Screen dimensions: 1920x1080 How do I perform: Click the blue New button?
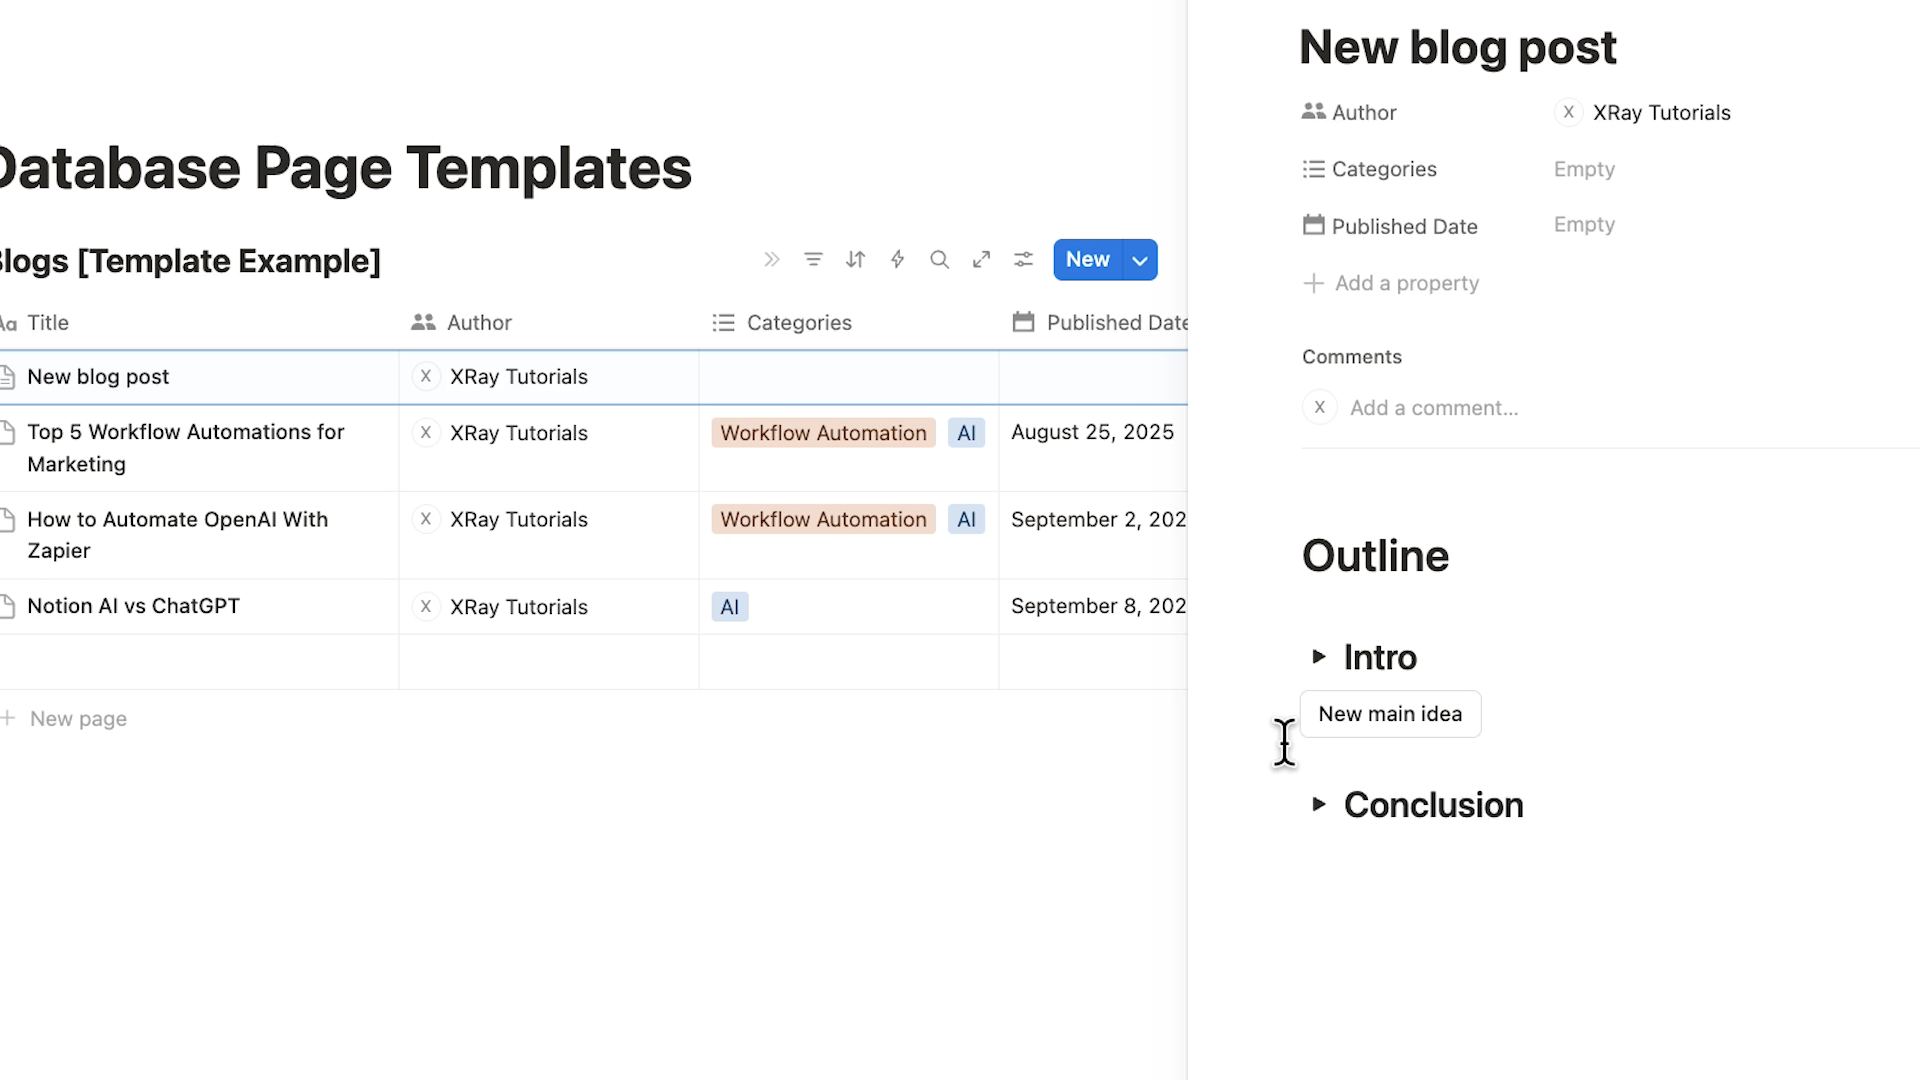tap(1087, 260)
